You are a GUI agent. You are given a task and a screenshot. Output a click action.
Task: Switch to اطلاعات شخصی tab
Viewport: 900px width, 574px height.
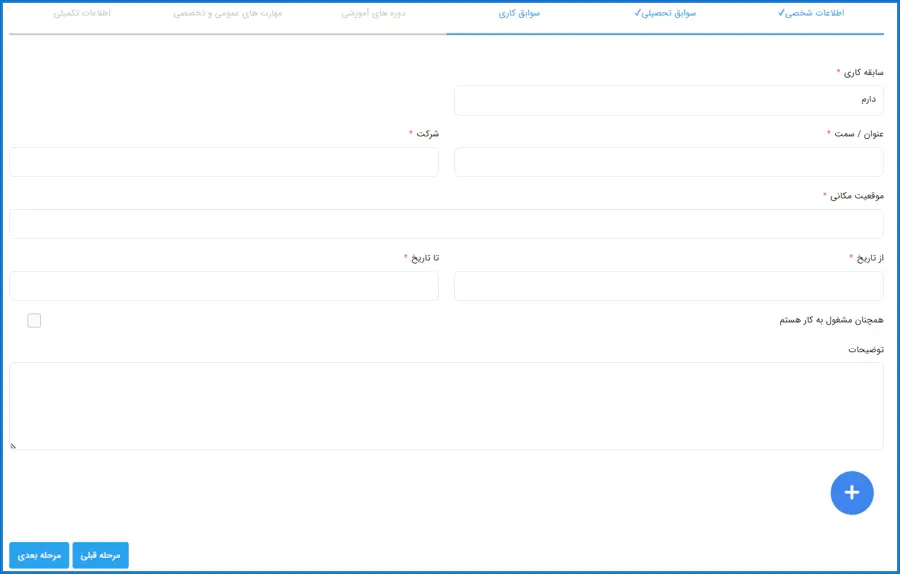click(x=816, y=14)
